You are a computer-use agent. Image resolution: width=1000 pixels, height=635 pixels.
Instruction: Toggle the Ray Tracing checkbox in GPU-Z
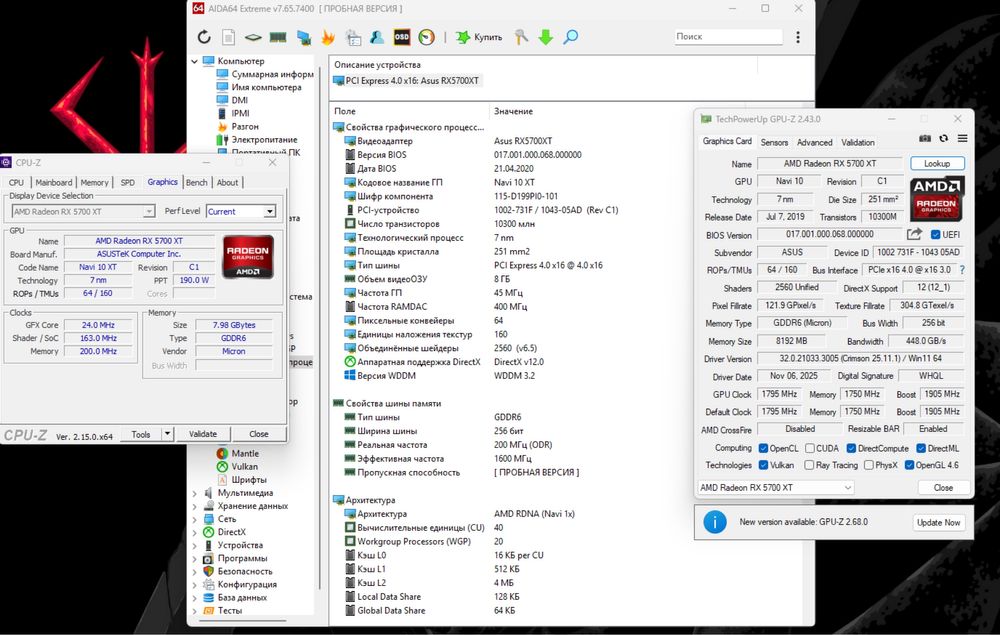(x=809, y=465)
